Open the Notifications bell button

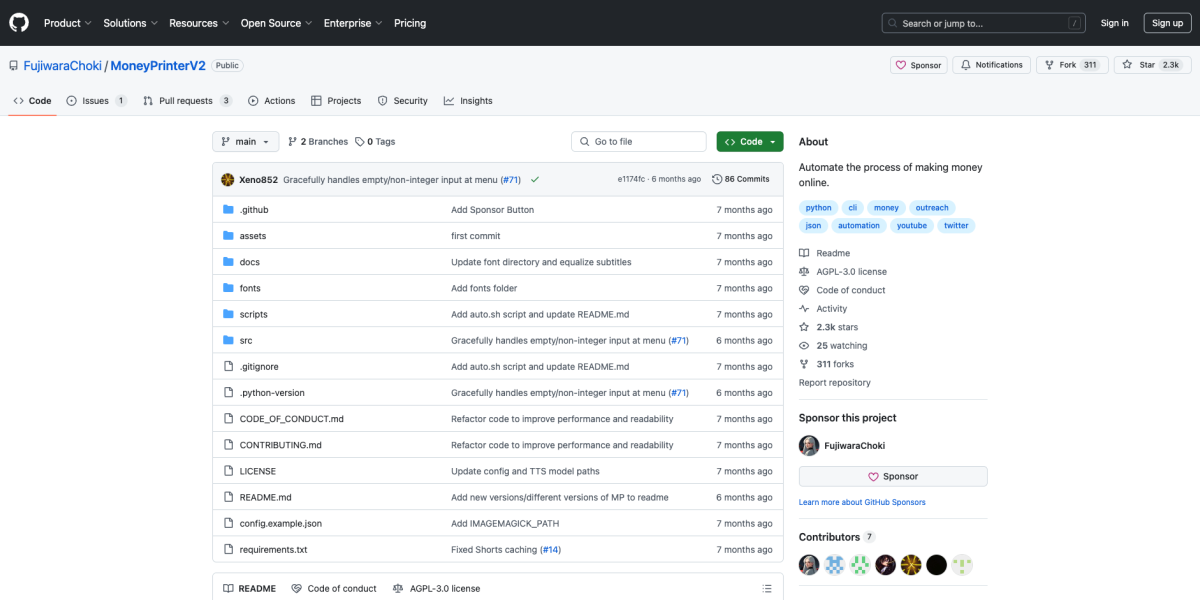click(x=992, y=65)
